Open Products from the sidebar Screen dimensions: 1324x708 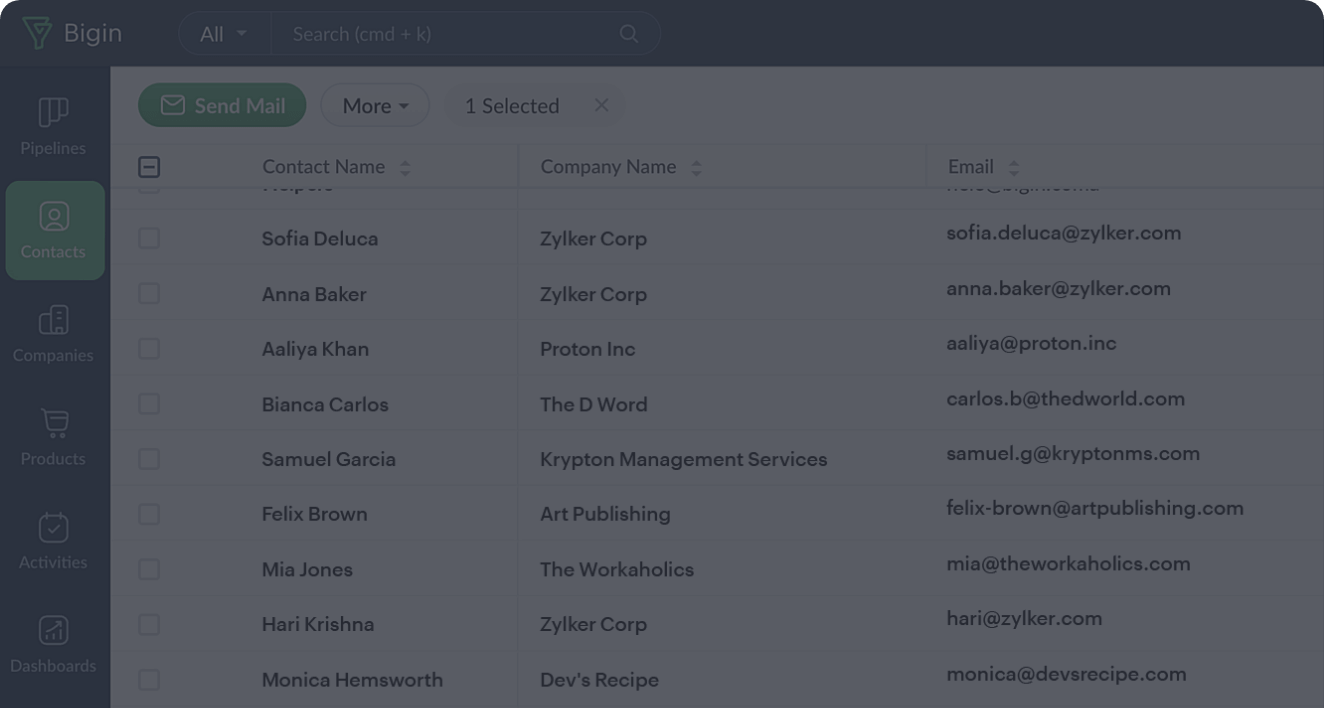tap(53, 437)
